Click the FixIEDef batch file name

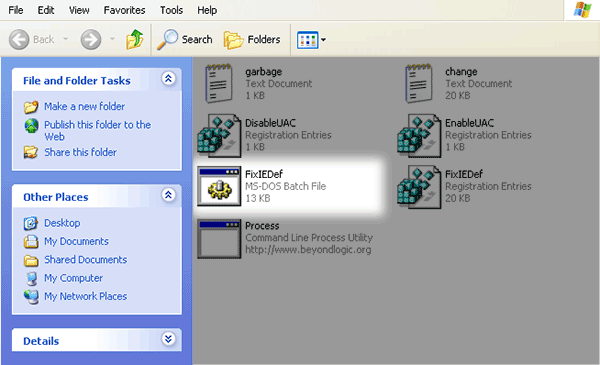pos(264,174)
